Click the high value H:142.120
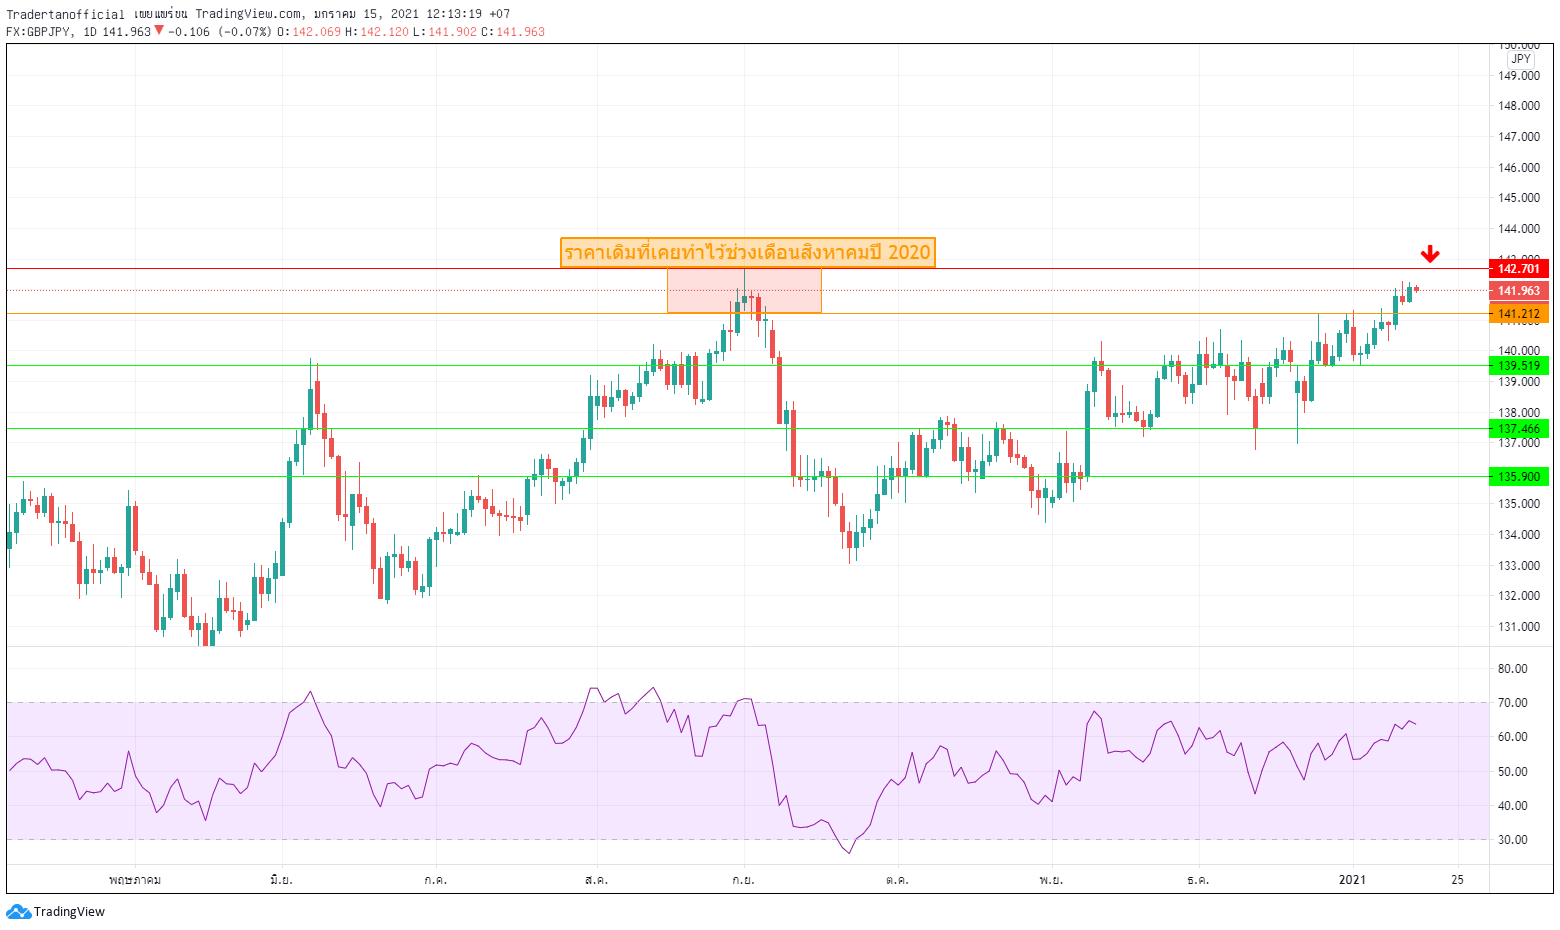 377,32
